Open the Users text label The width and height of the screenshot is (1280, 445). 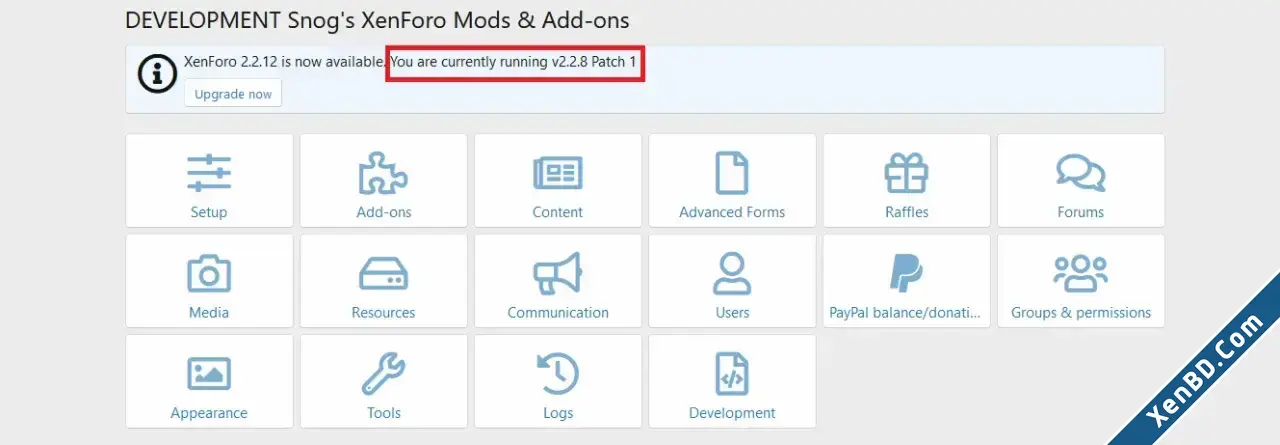tap(732, 312)
